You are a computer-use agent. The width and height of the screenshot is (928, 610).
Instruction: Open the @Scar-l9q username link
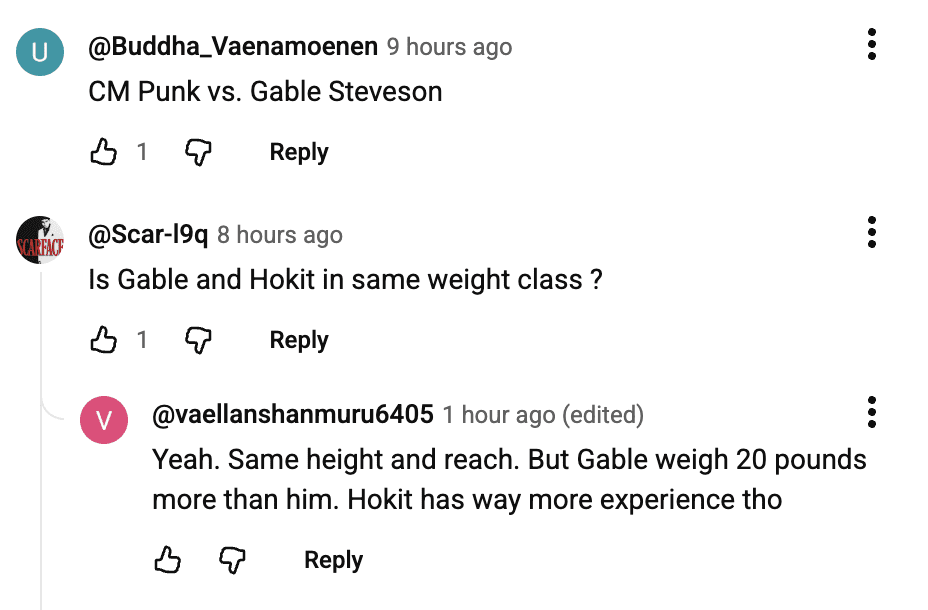(148, 235)
